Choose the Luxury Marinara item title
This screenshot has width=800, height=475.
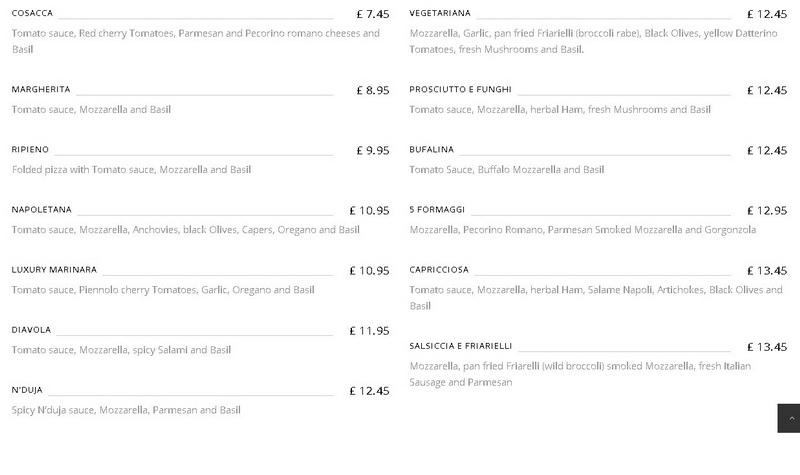click(x=54, y=270)
